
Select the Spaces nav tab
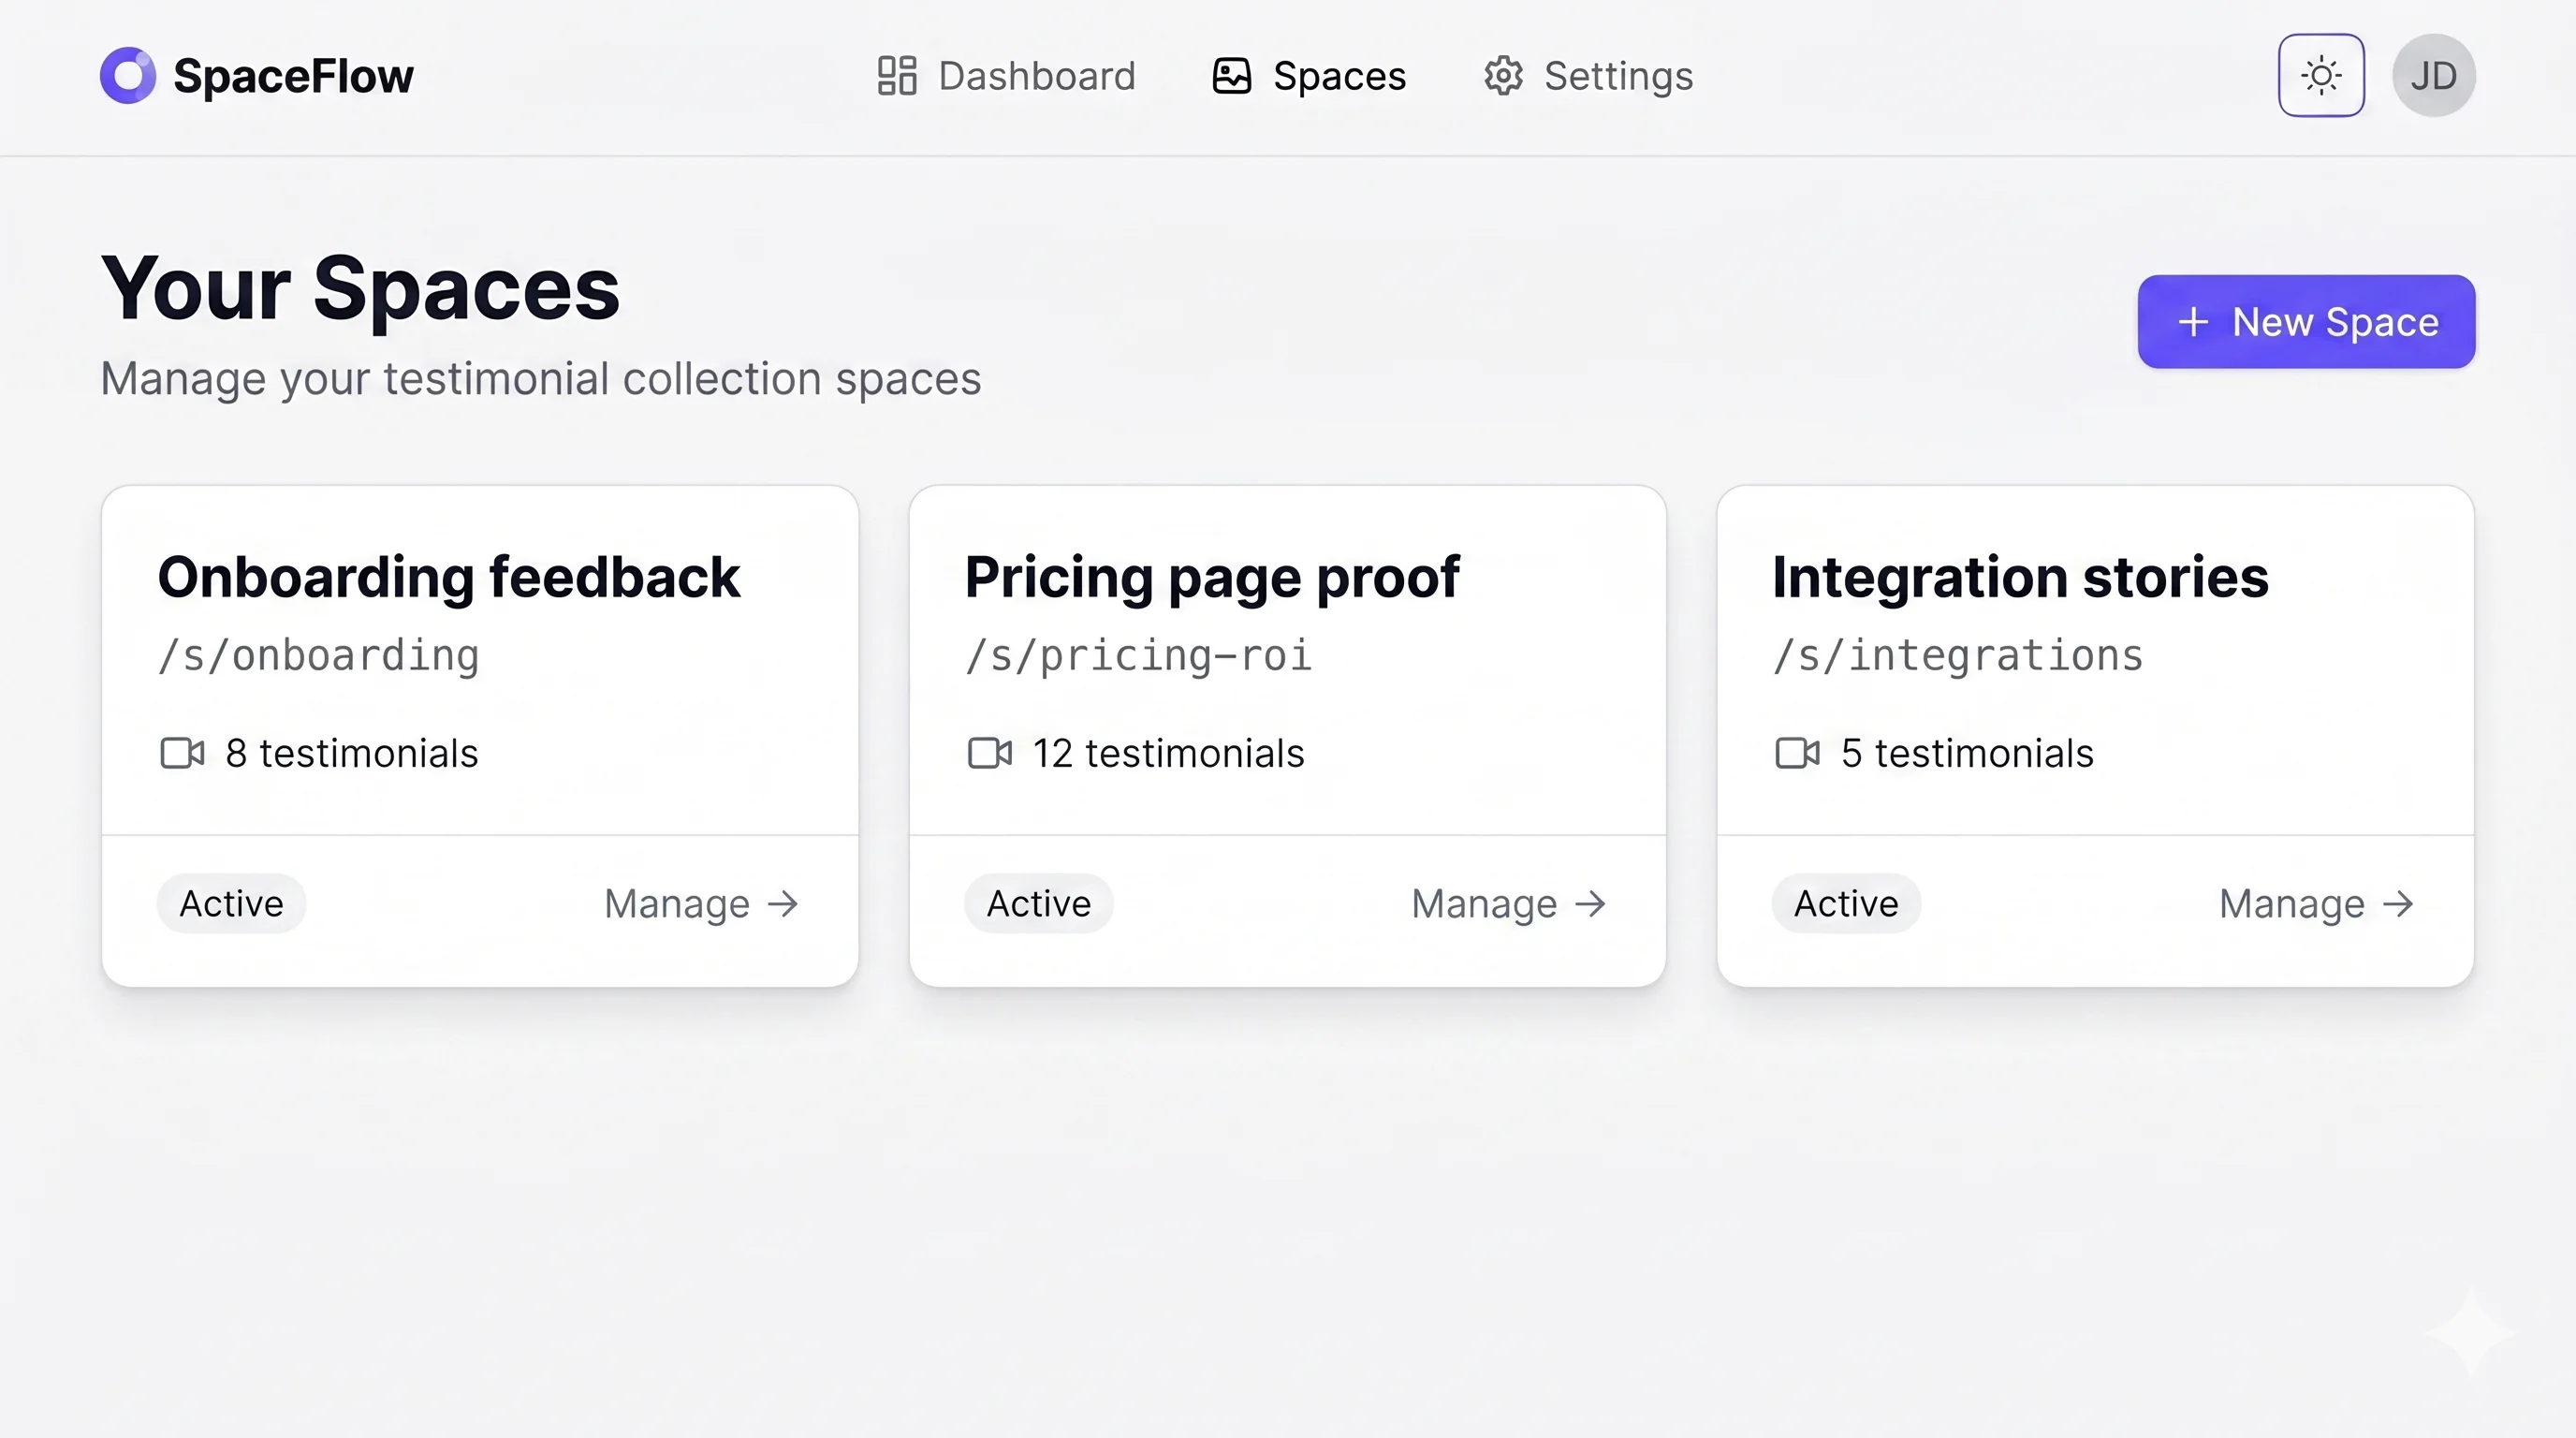click(1309, 76)
